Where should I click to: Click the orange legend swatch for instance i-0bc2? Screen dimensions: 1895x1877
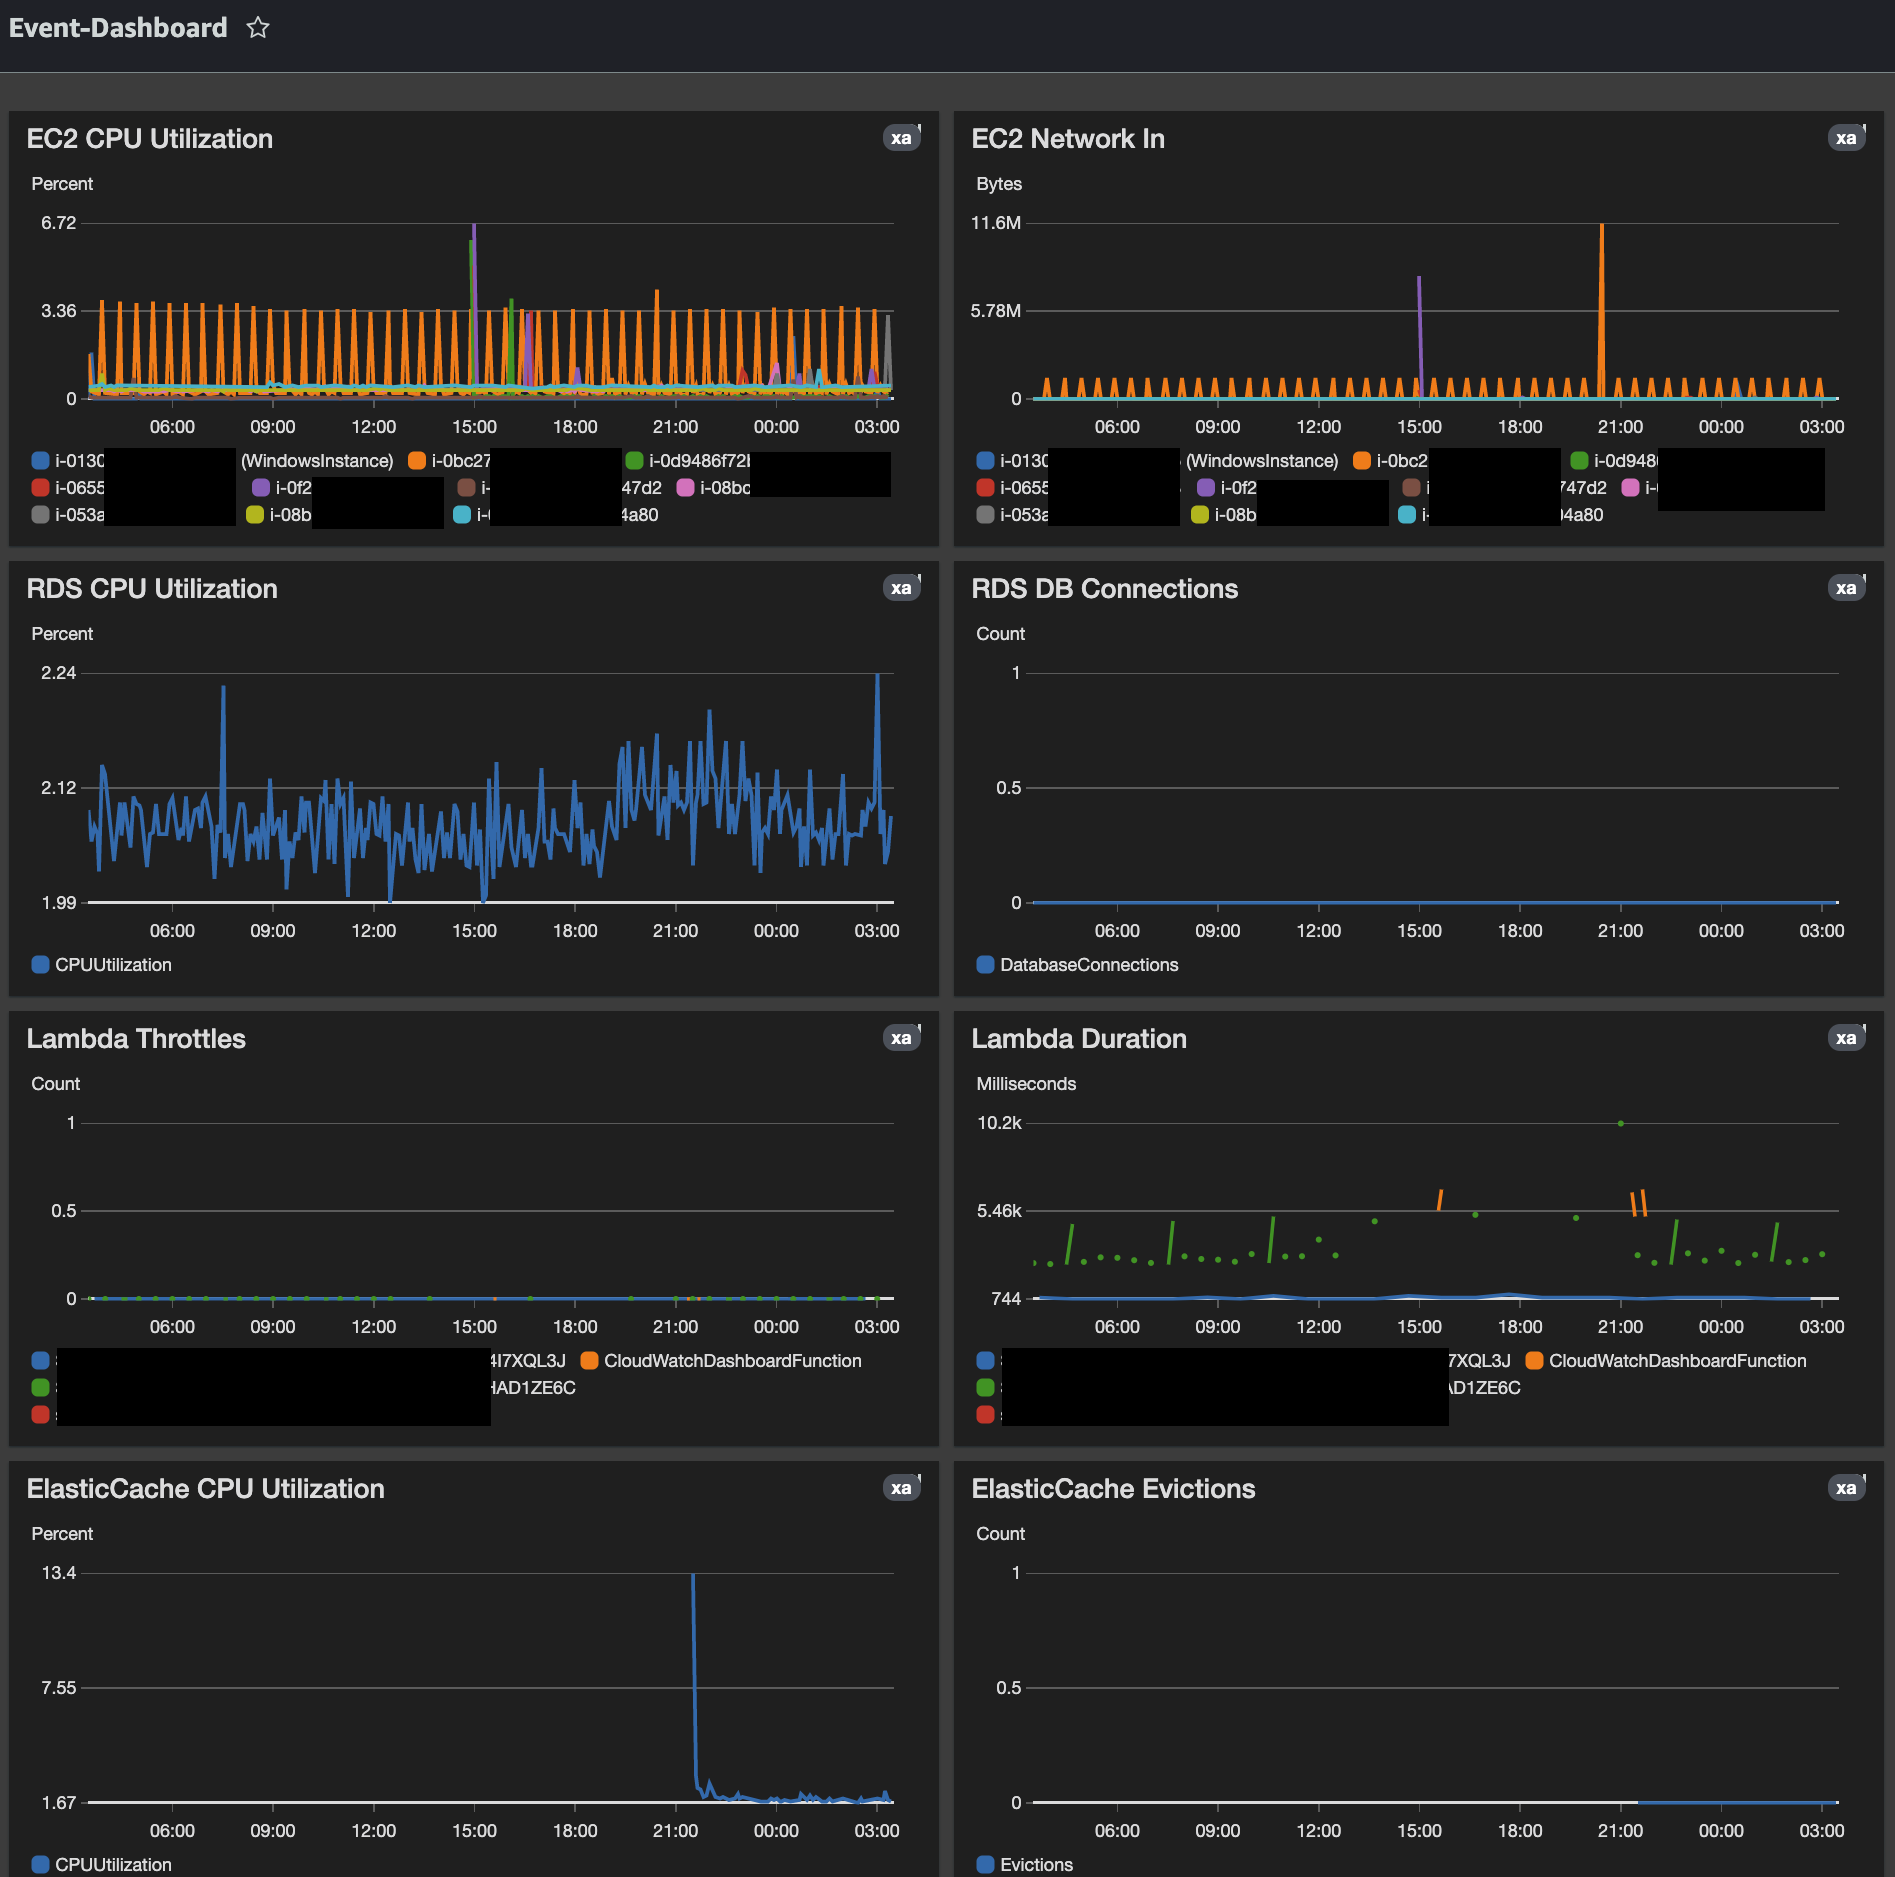pyautogui.click(x=1359, y=460)
